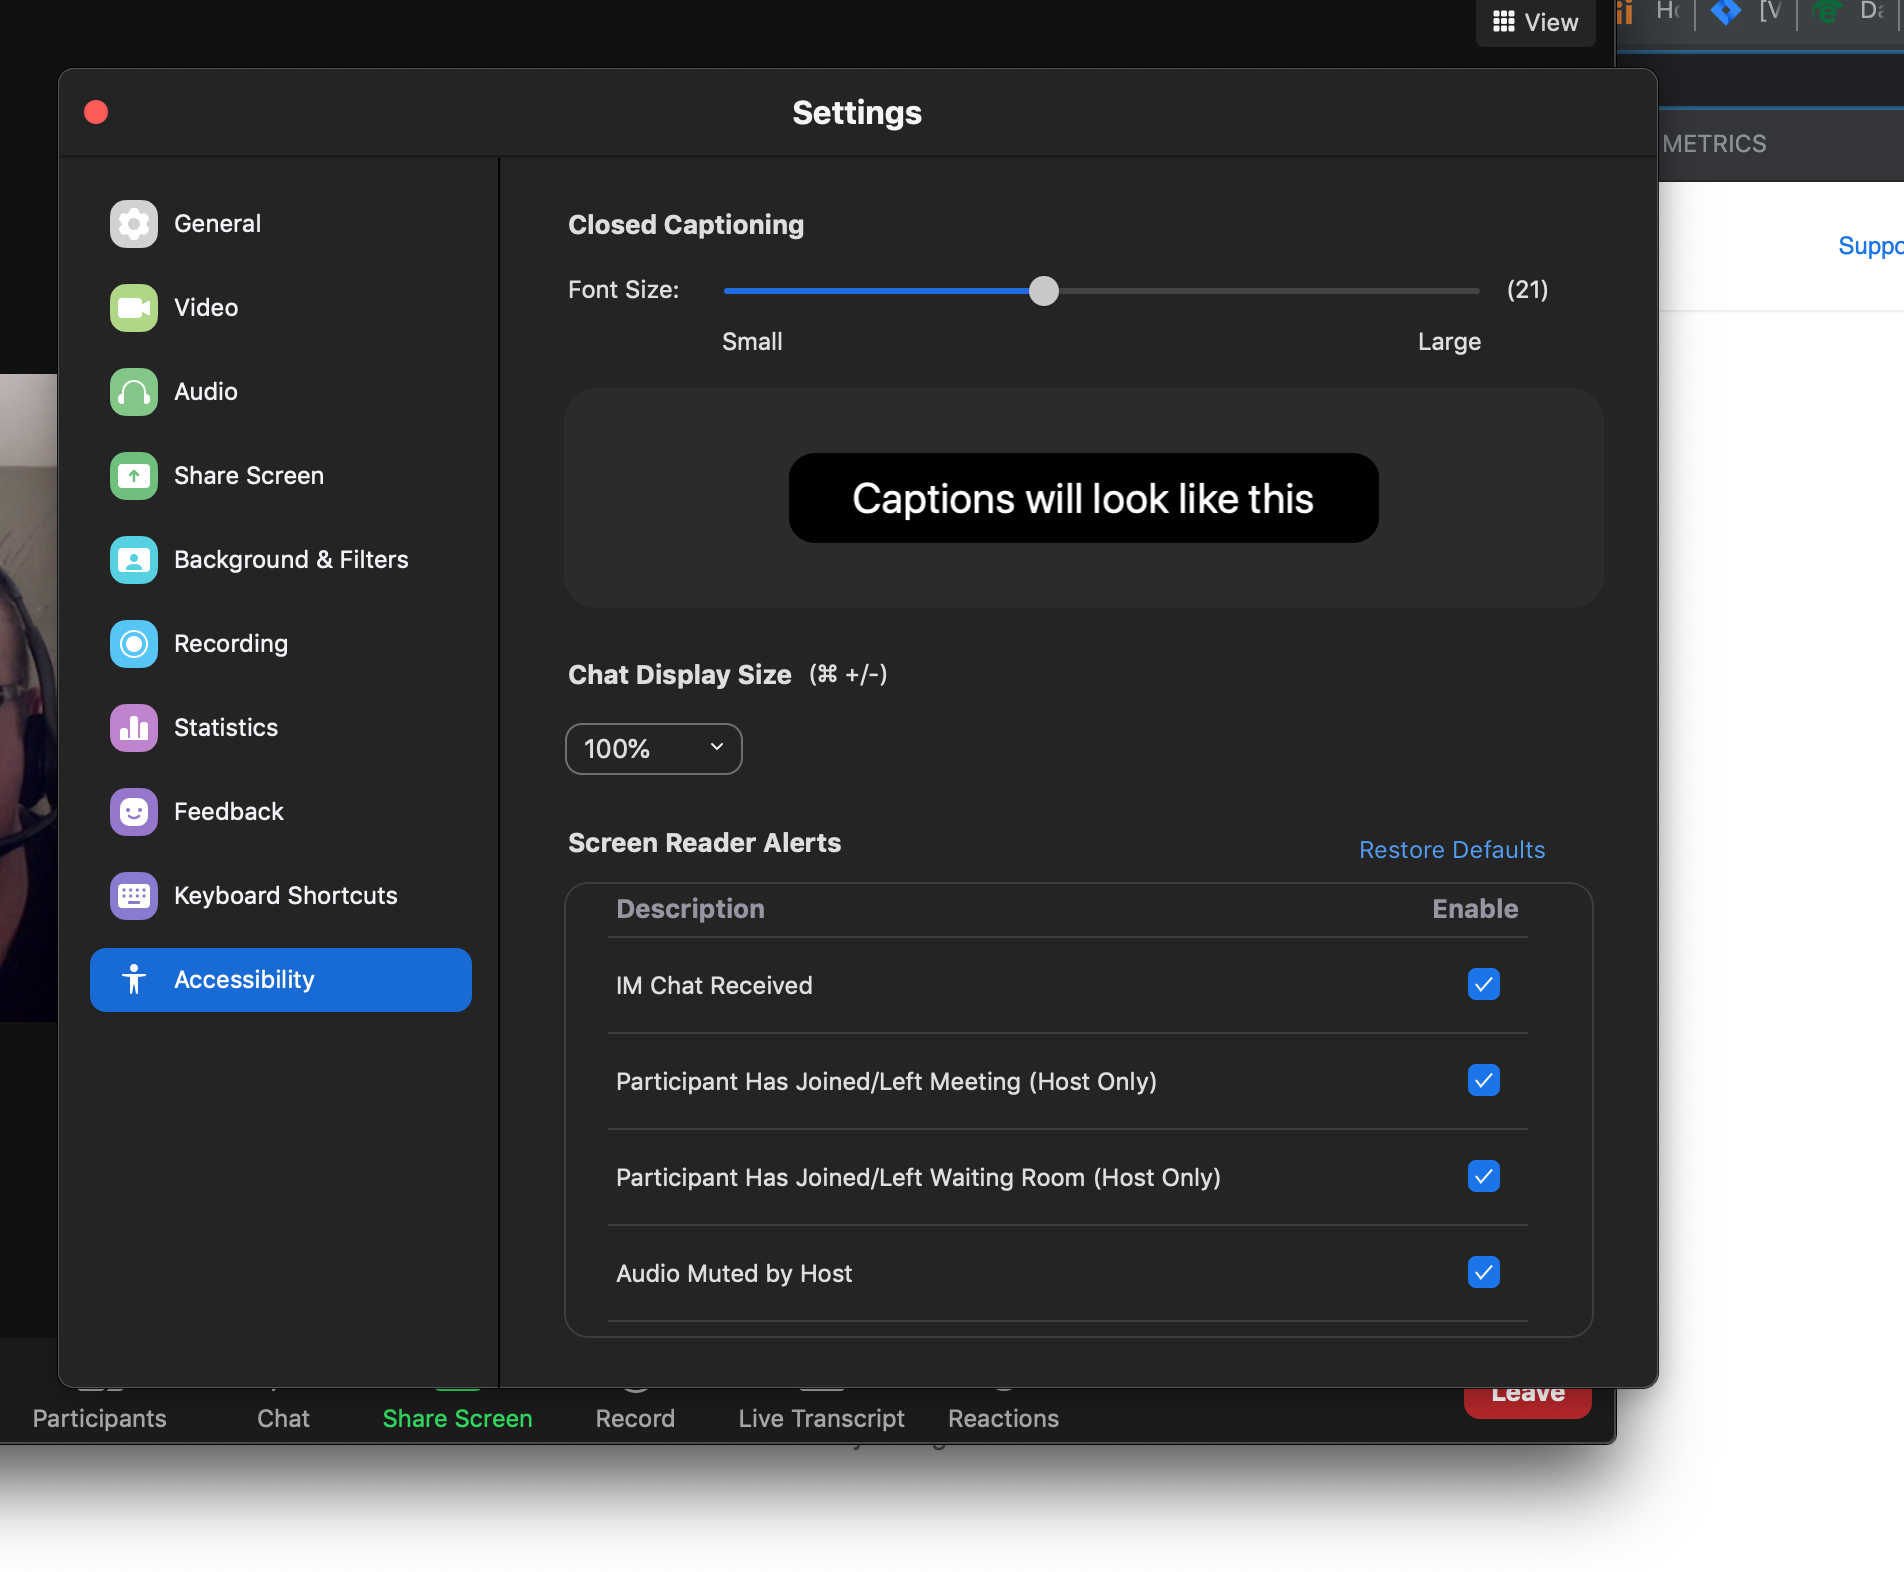Uncheck Joined/Left Waiting Room alert

[x=1483, y=1177]
